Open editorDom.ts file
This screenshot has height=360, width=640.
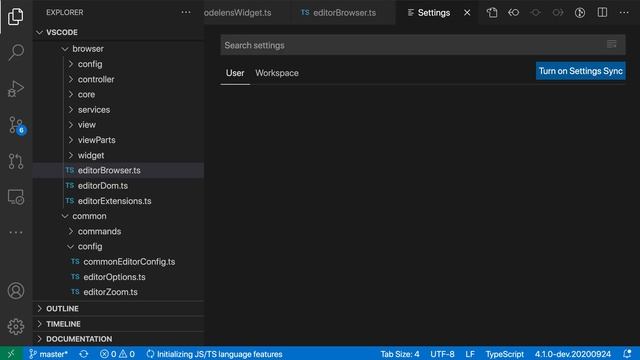(118, 186)
